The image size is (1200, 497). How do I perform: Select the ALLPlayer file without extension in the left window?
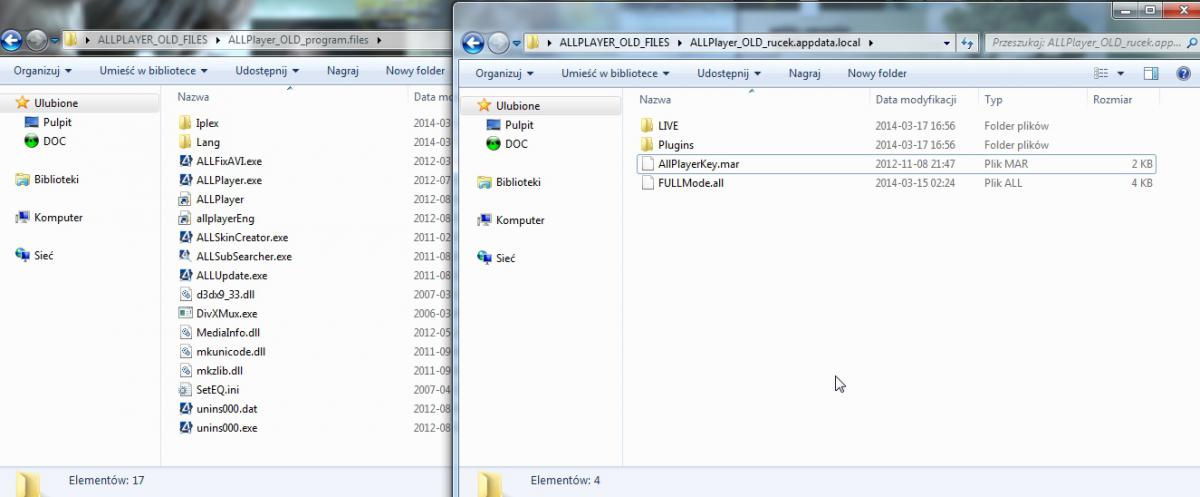coord(220,199)
